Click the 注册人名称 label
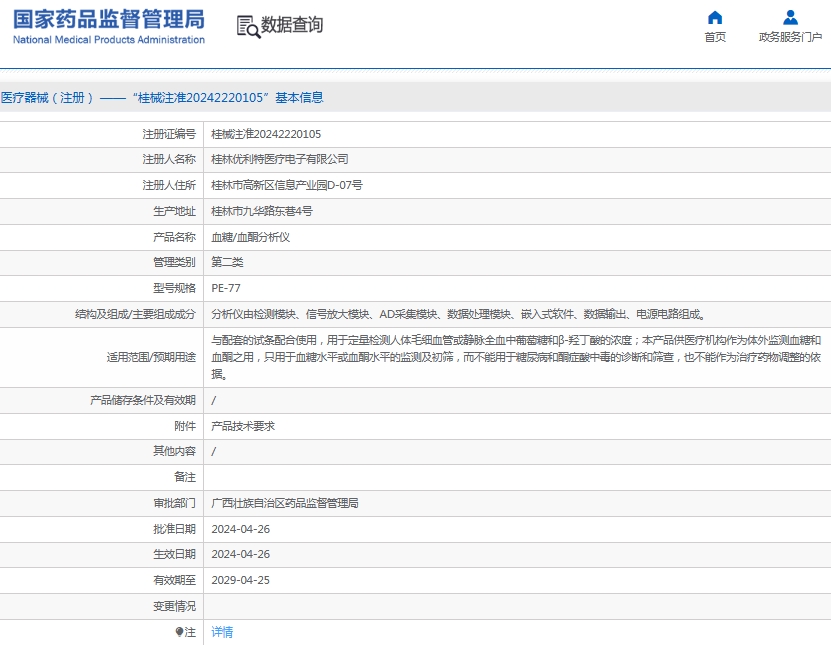The width and height of the screenshot is (831, 645). [x=169, y=159]
